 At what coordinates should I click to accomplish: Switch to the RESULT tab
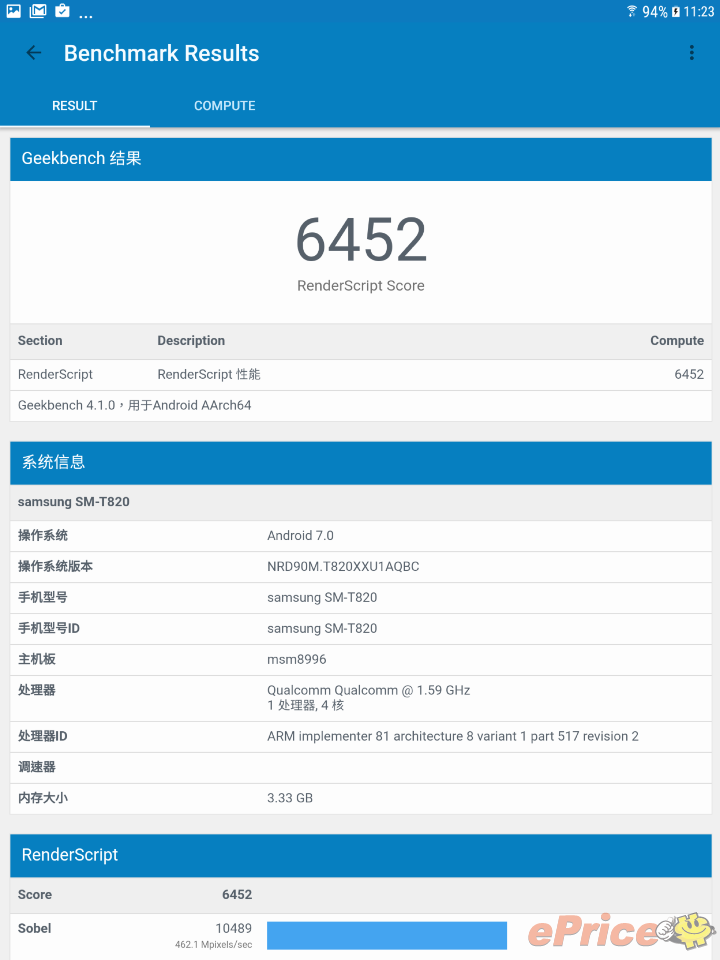tap(75, 106)
